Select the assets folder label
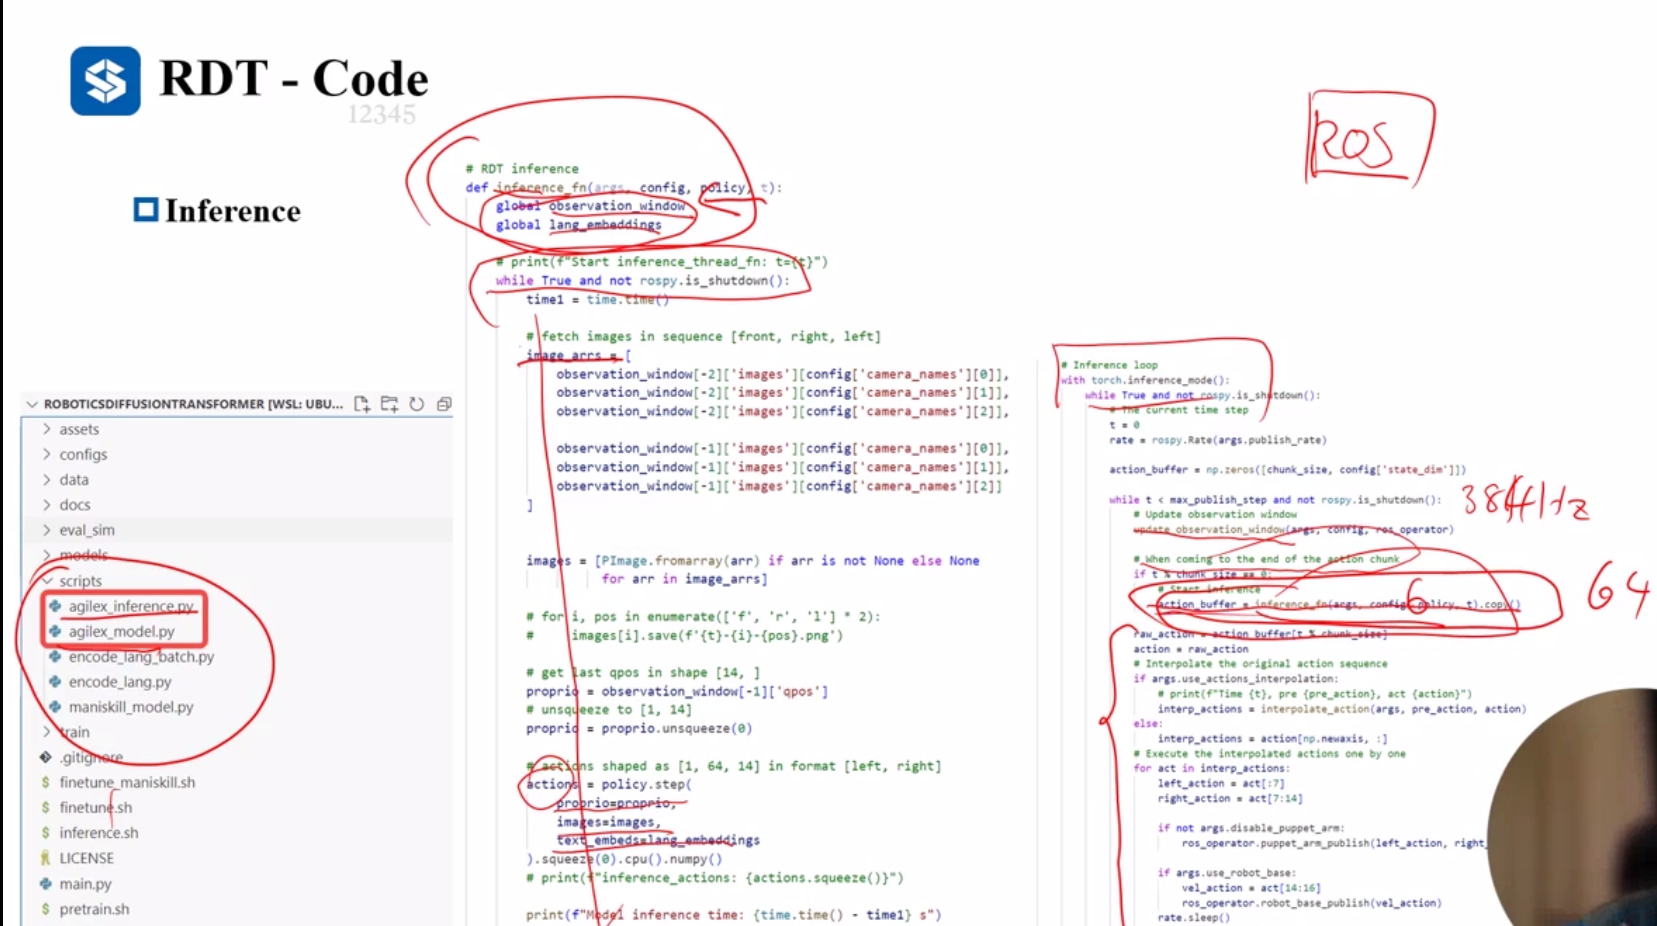The image size is (1657, 926). point(79,429)
